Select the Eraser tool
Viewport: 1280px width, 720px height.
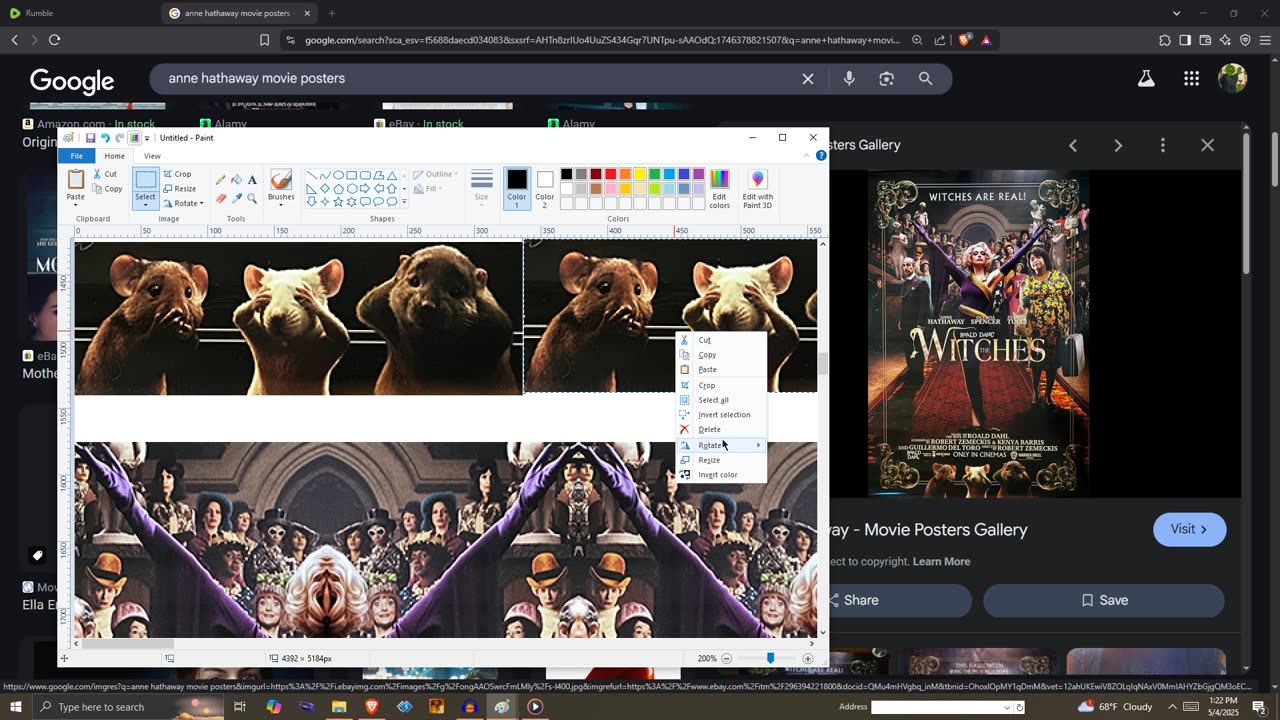coord(220,198)
